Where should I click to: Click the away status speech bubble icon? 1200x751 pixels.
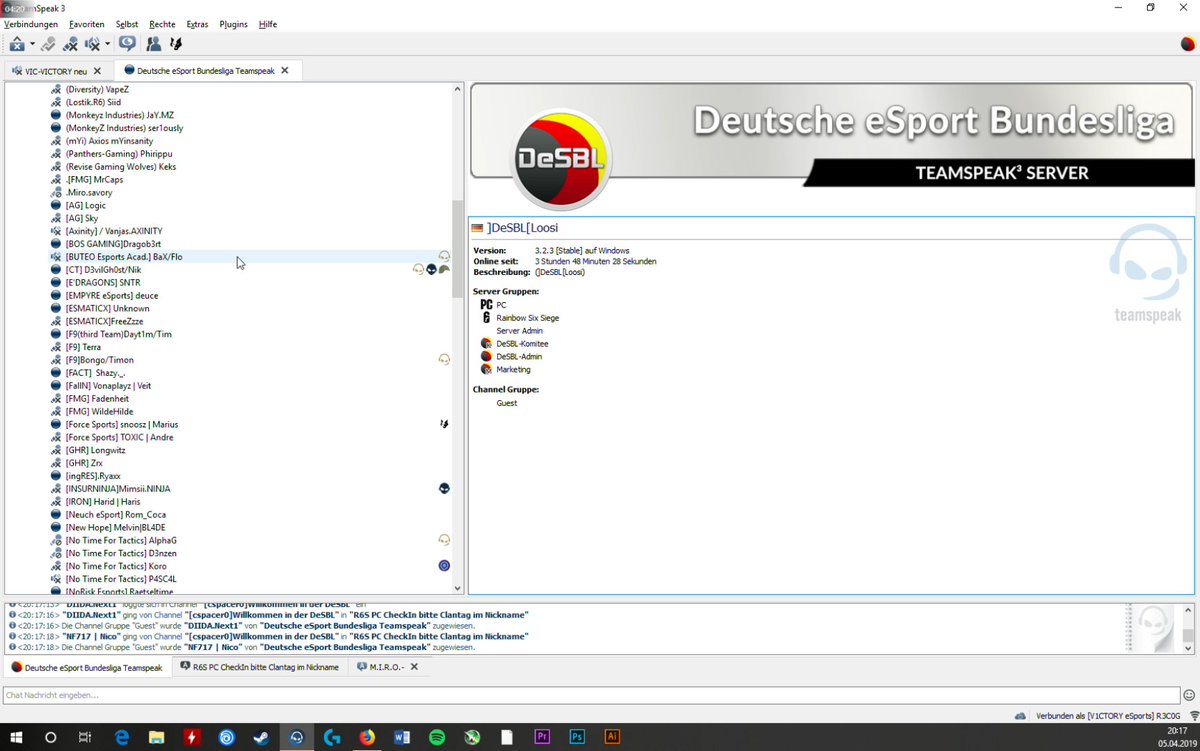tap(127, 43)
